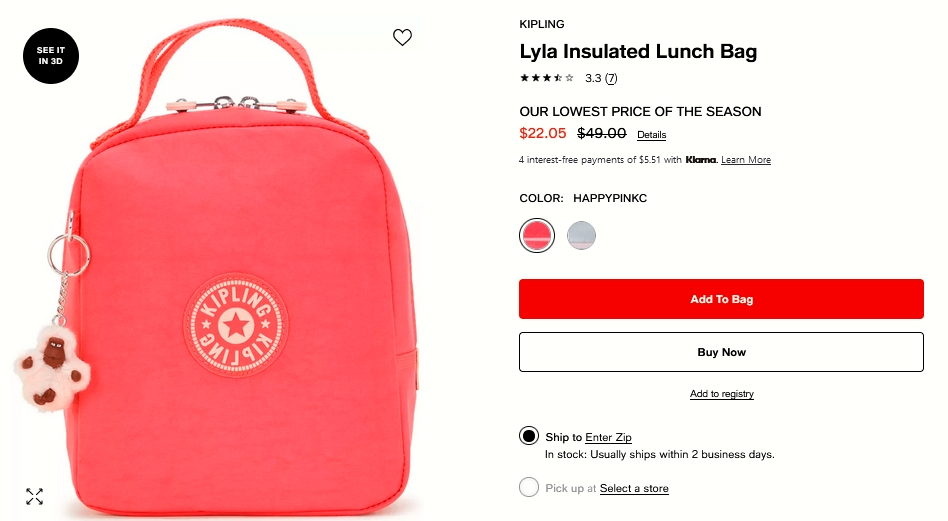
Task: Click the Add To Bag button
Action: click(721, 299)
